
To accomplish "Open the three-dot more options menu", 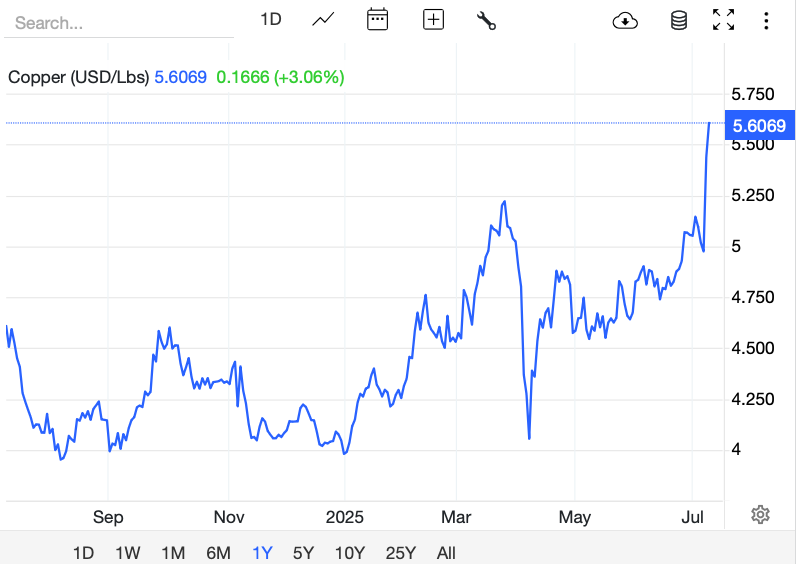I will [x=766, y=20].
